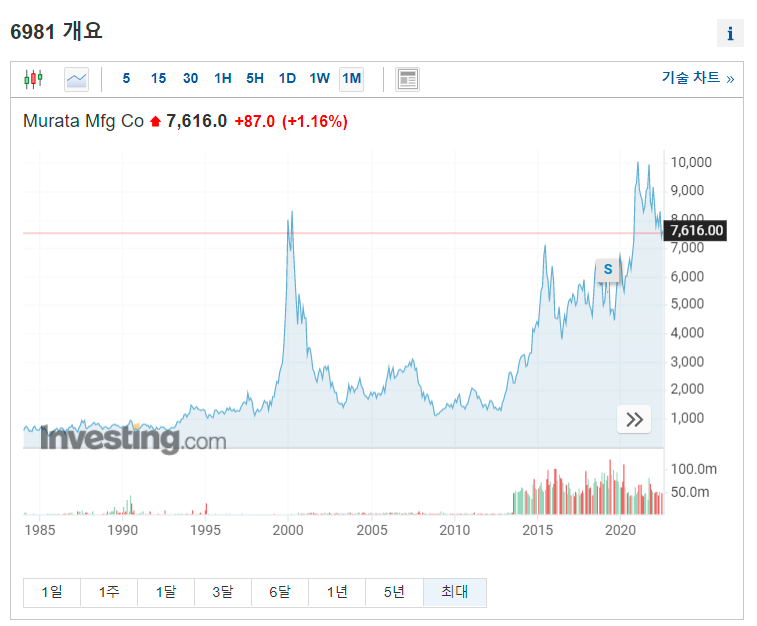Select the 1W interval
The width and height of the screenshot is (757, 626).
pyautogui.click(x=319, y=78)
